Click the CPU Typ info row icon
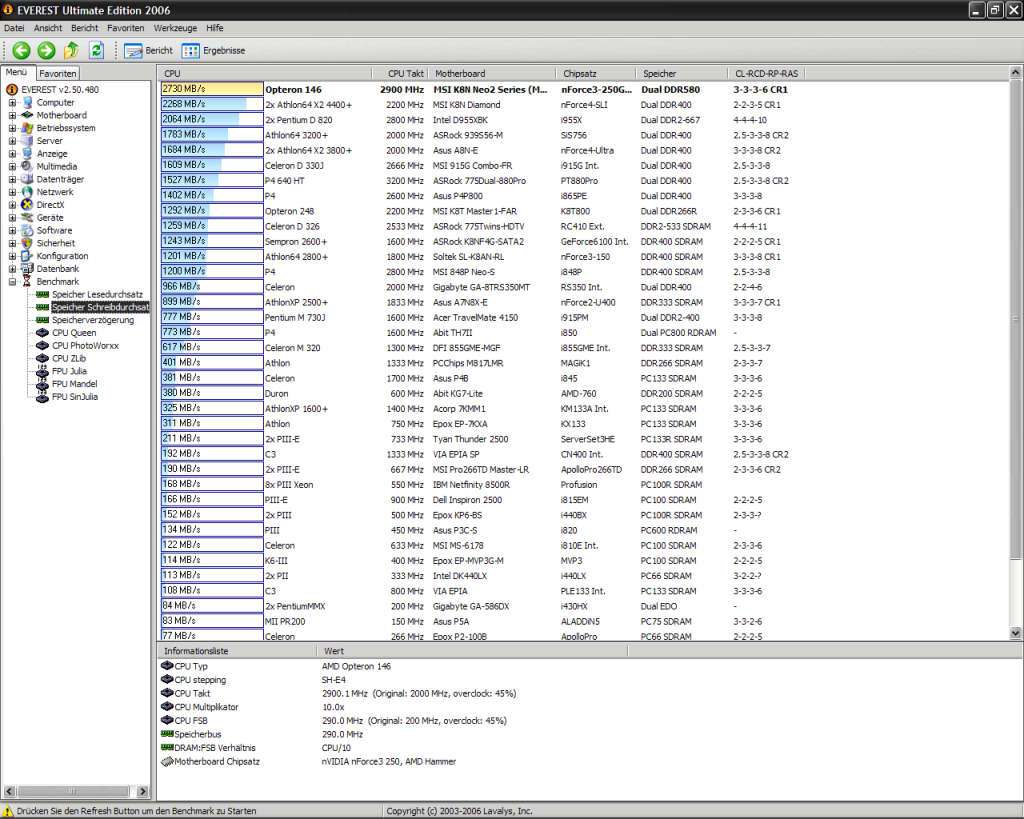The height and width of the screenshot is (819, 1024). tap(167, 666)
